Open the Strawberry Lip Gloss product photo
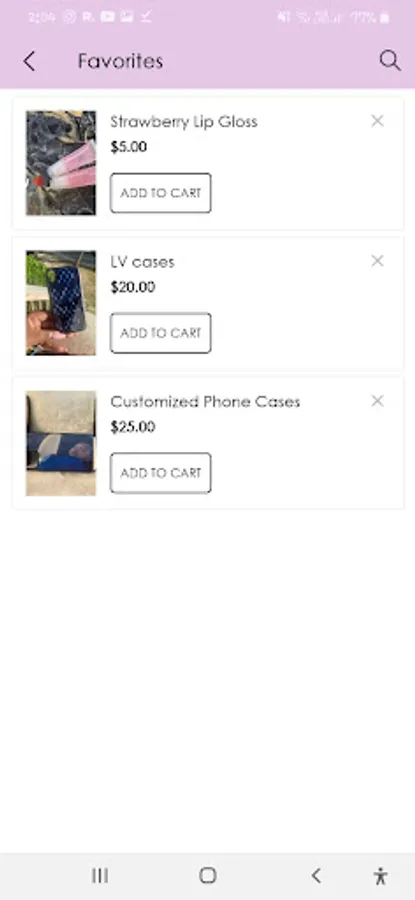Screen dimensions: 415x900 click(61, 163)
